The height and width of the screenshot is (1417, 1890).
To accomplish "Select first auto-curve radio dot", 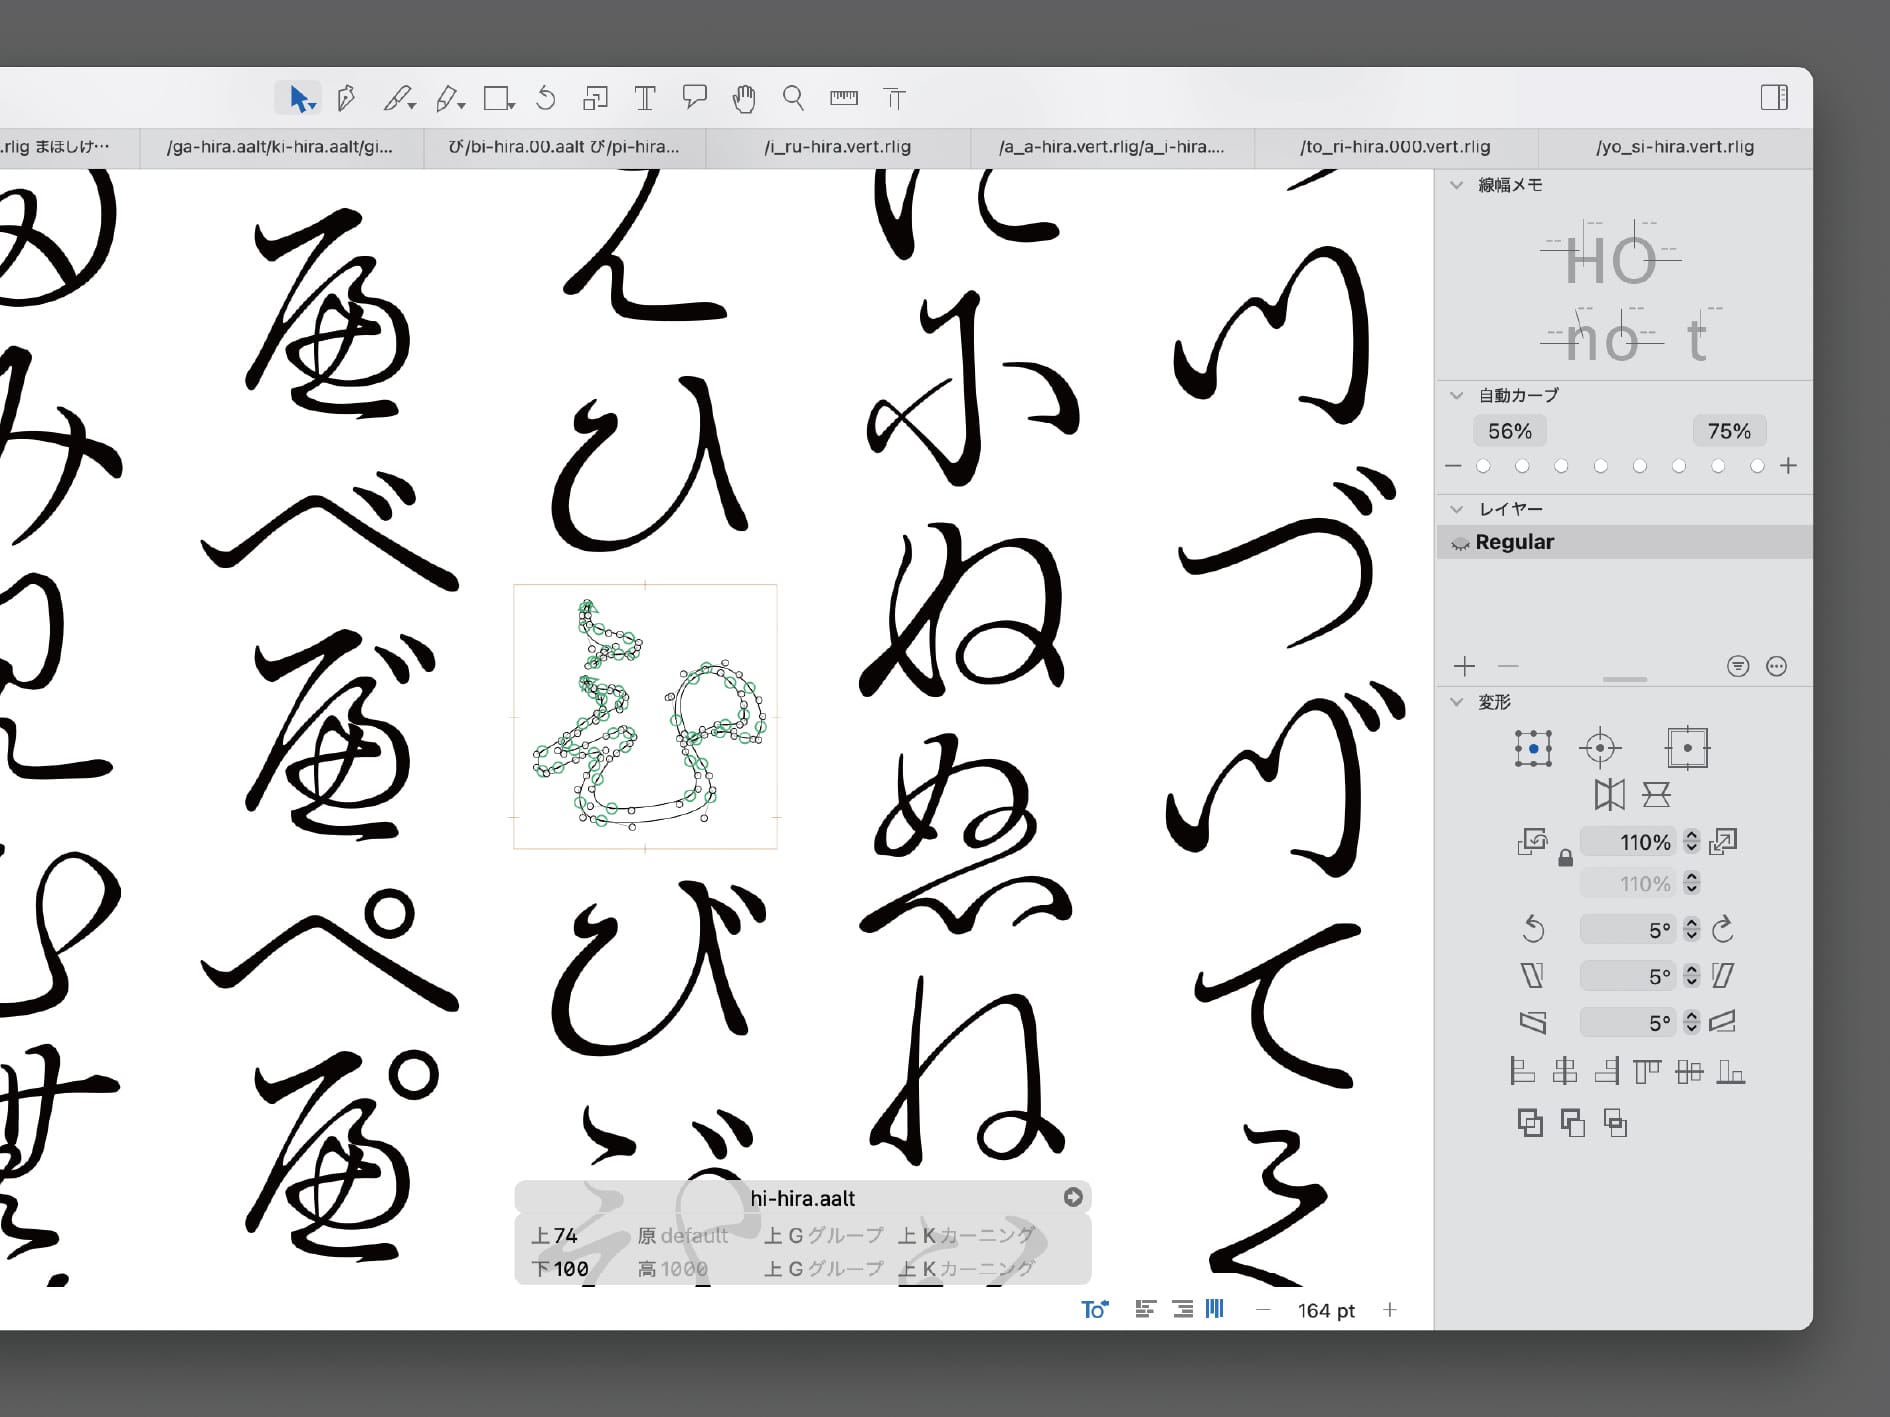I will (x=1483, y=466).
